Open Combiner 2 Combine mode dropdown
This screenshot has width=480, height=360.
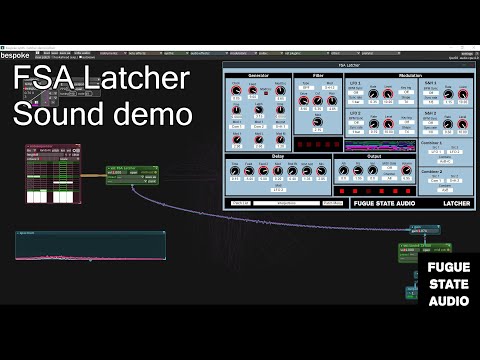point(445,190)
